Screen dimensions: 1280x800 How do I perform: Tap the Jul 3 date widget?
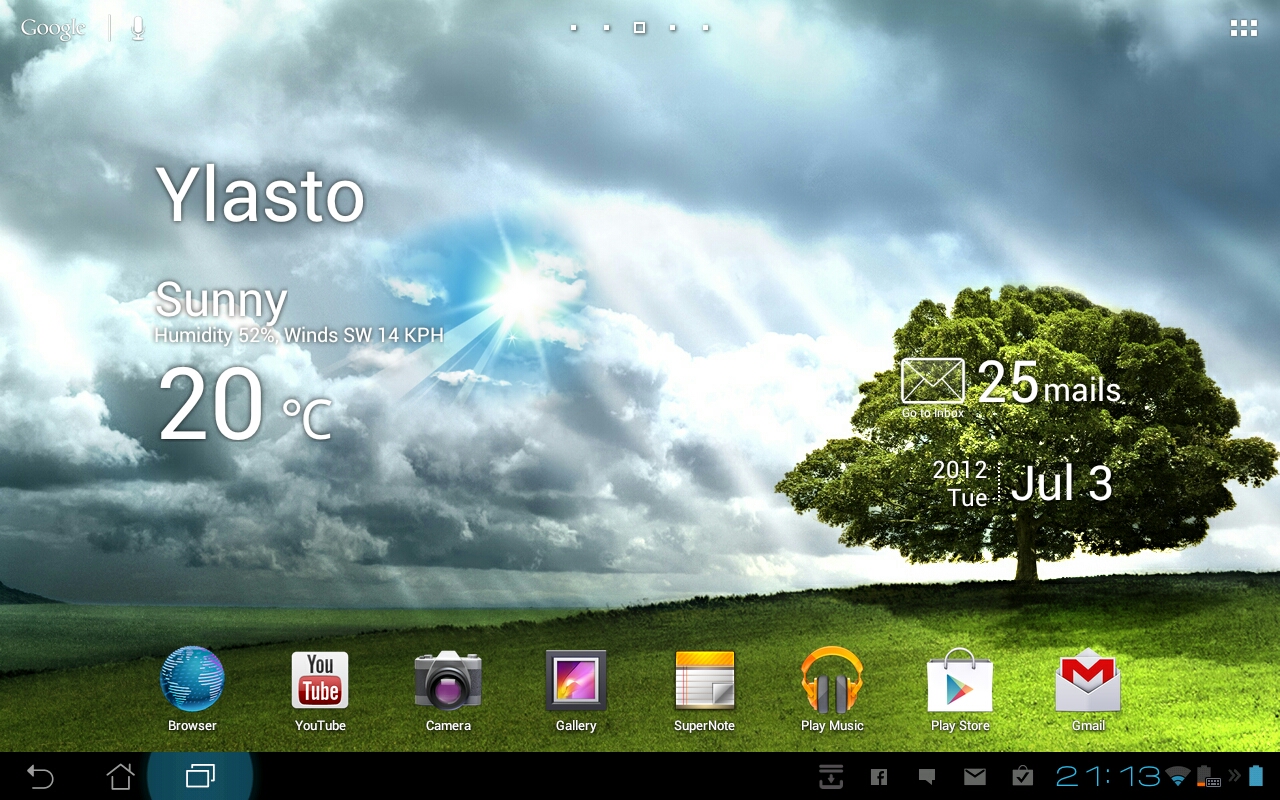click(1061, 483)
